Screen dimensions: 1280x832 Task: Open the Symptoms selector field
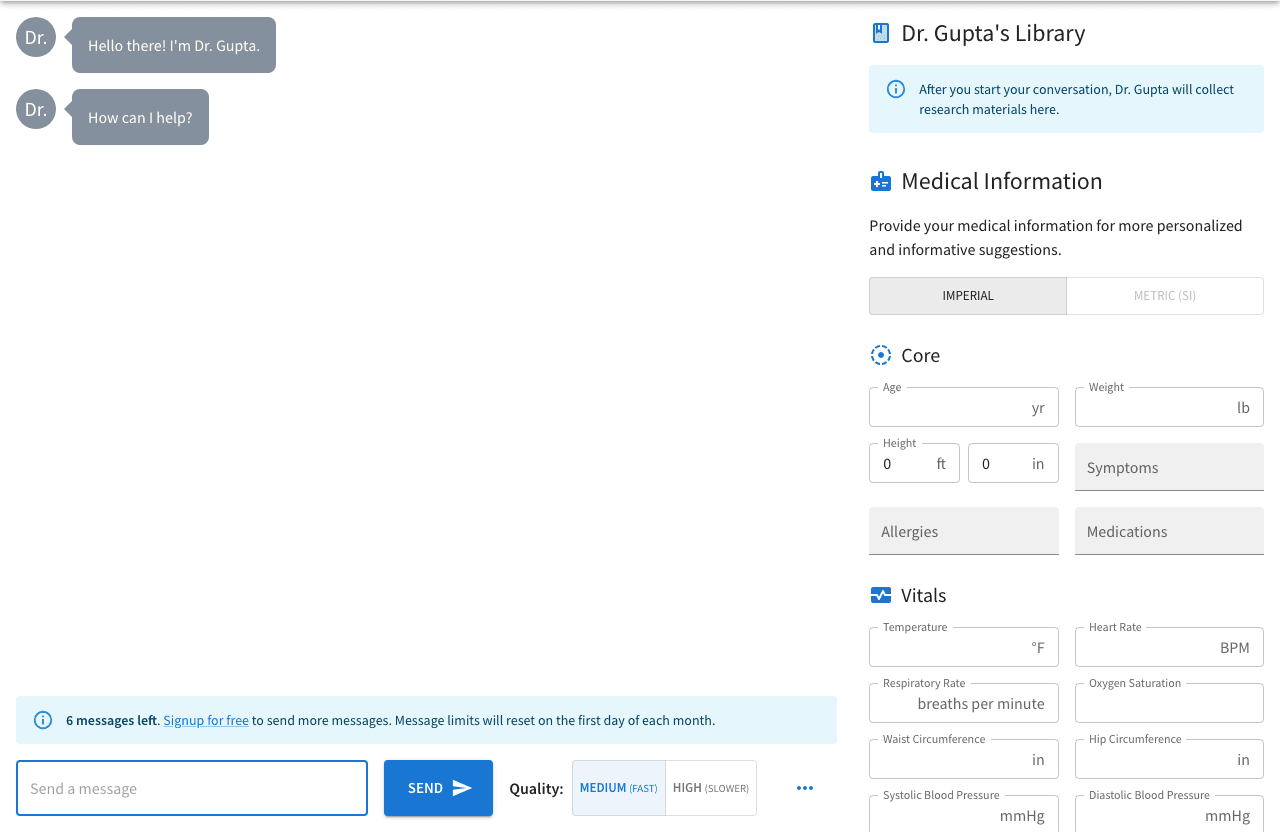(x=1169, y=467)
